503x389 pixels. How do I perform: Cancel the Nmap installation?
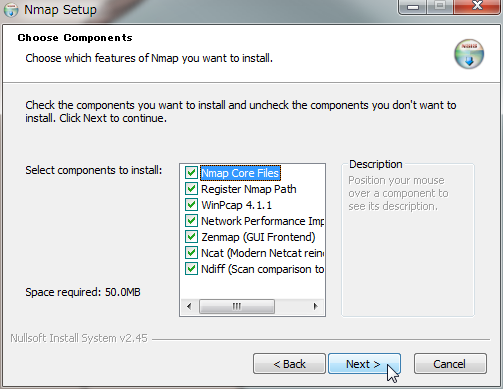click(450, 364)
